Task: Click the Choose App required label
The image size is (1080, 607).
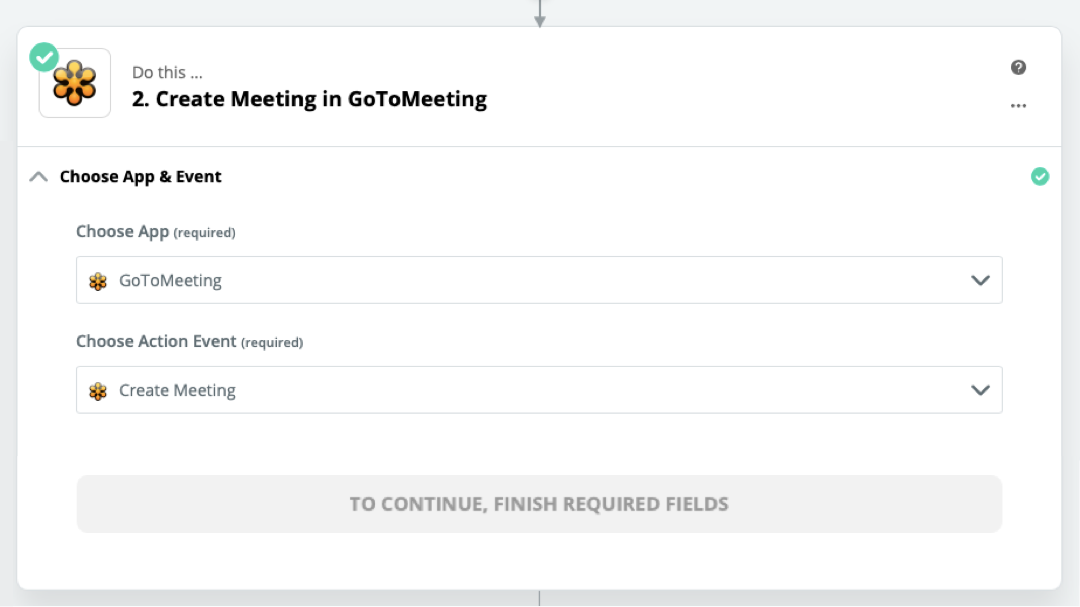Action: click(x=156, y=232)
